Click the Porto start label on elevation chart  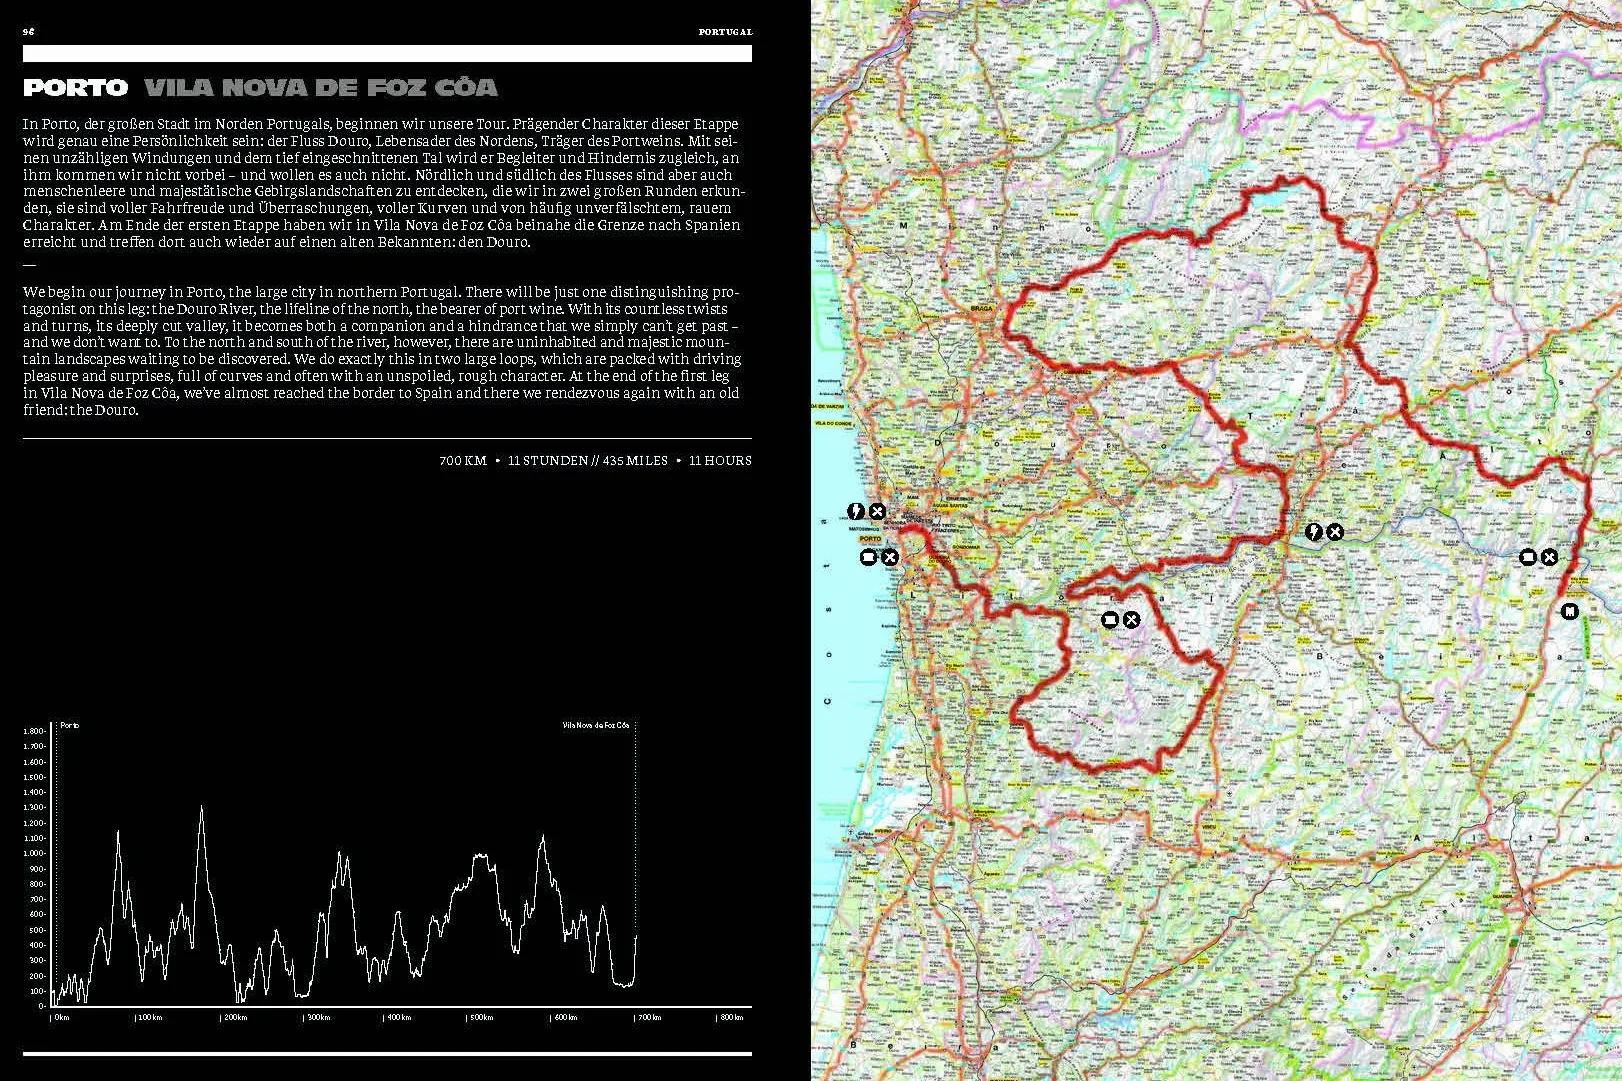pos(70,725)
